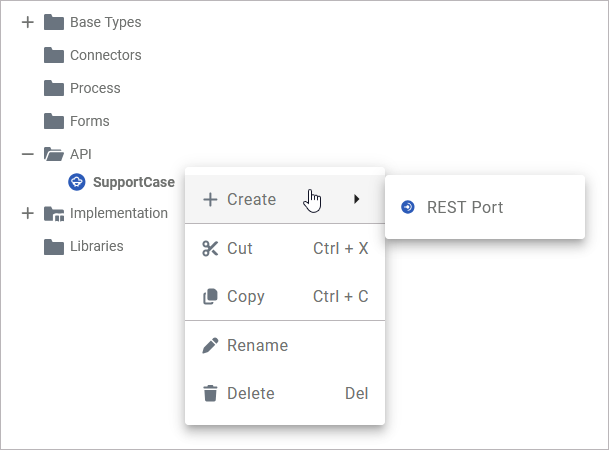The height and width of the screenshot is (450, 609).
Task: Click the Forms tree item
Action: tap(89, 121)
